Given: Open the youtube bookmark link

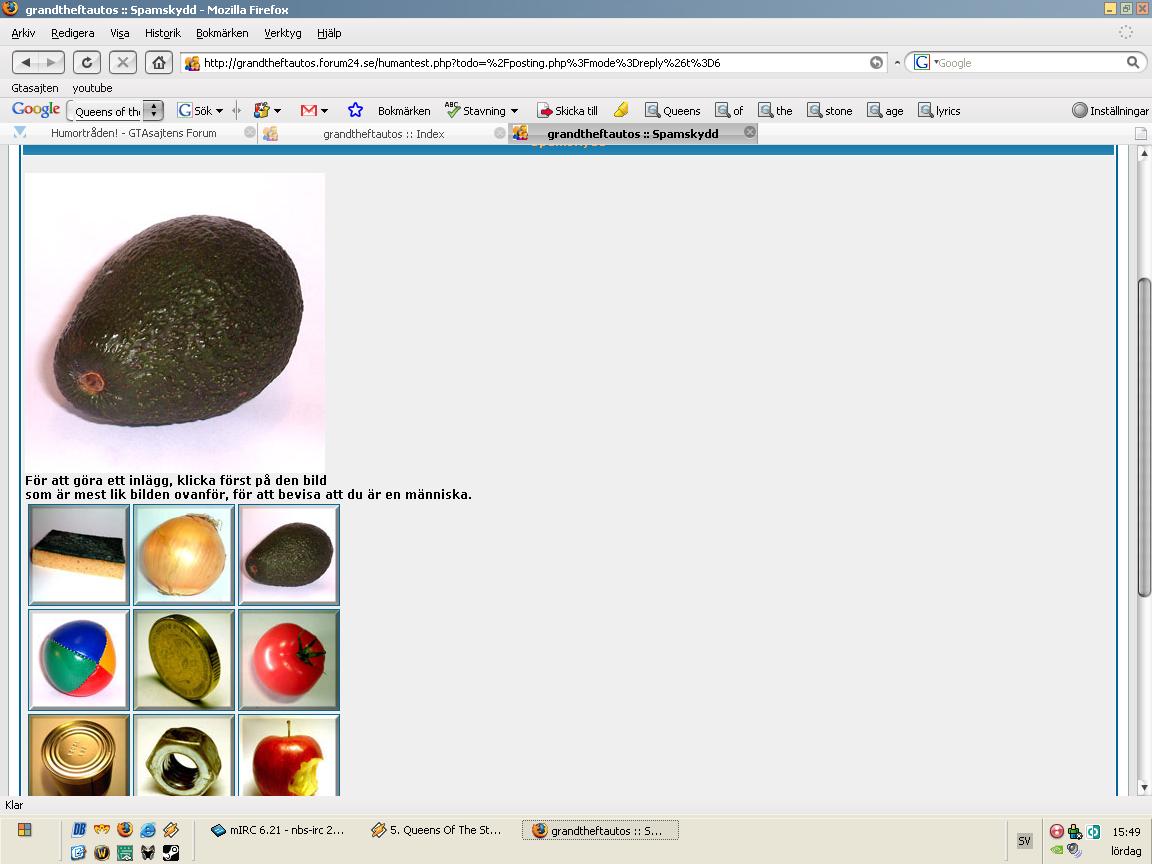Looking at the screenshot, I should pos(92,88).
